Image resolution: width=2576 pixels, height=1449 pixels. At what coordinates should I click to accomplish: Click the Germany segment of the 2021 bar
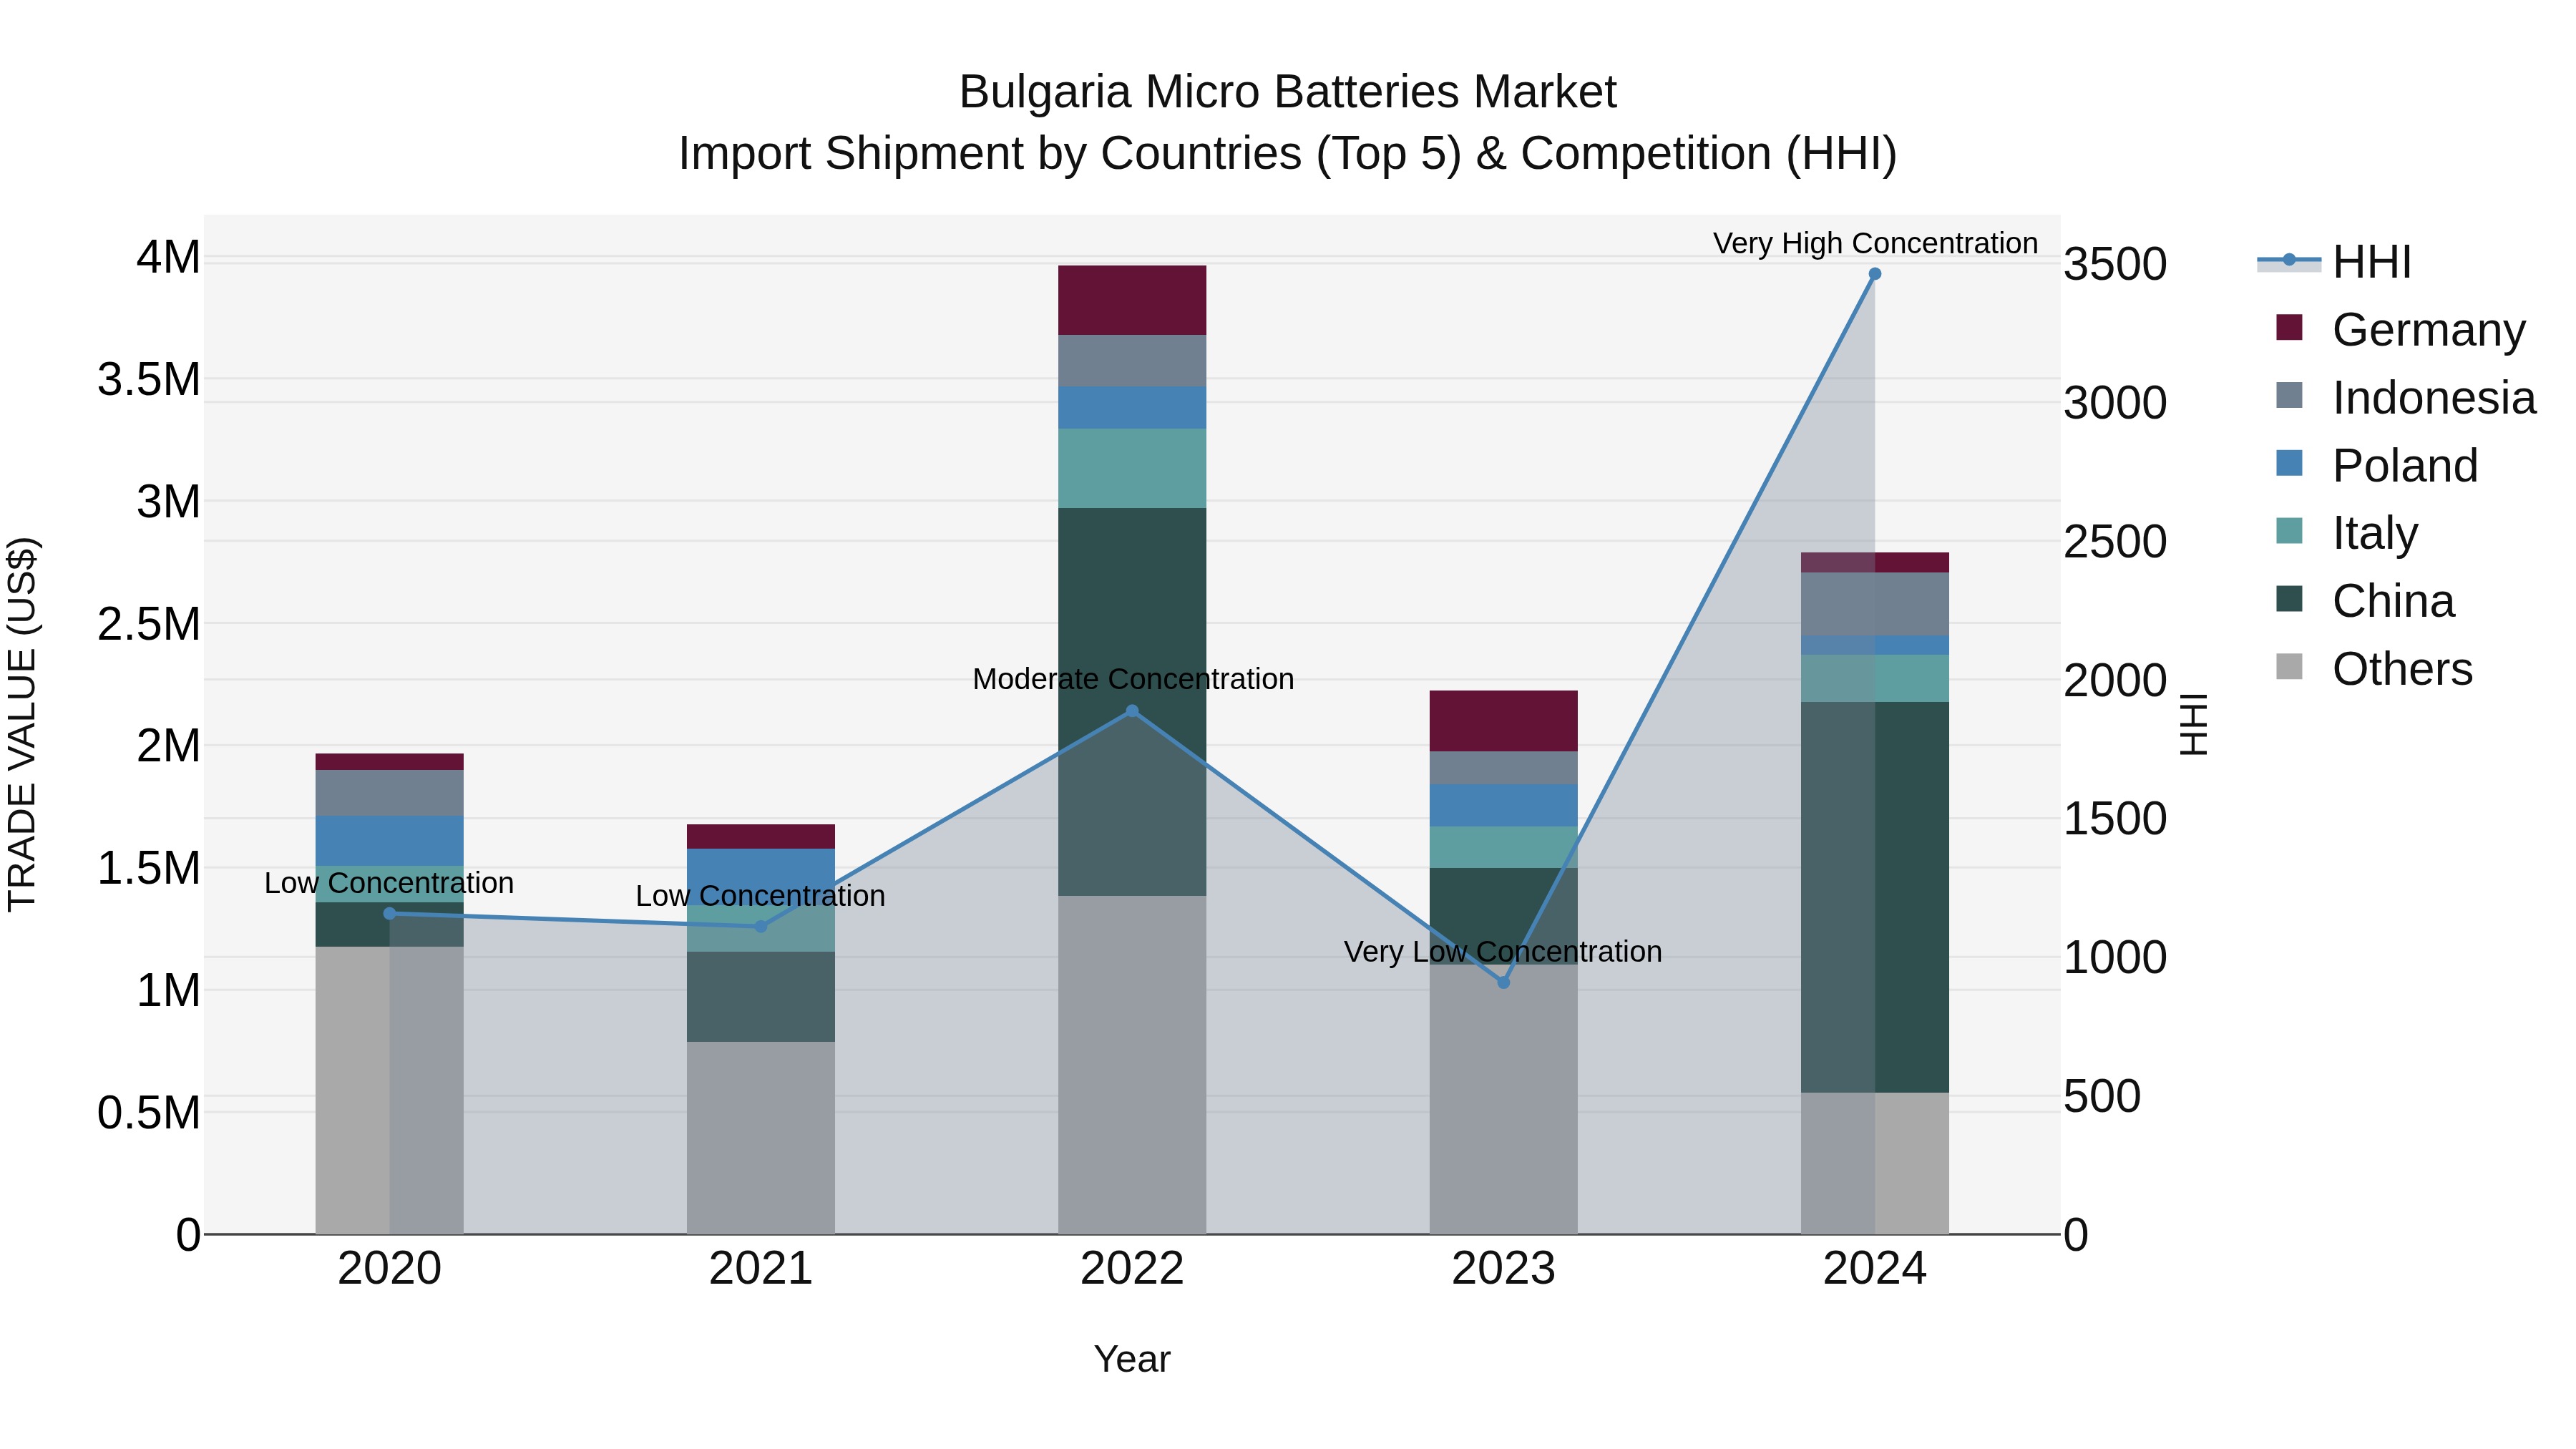(761, 837)
